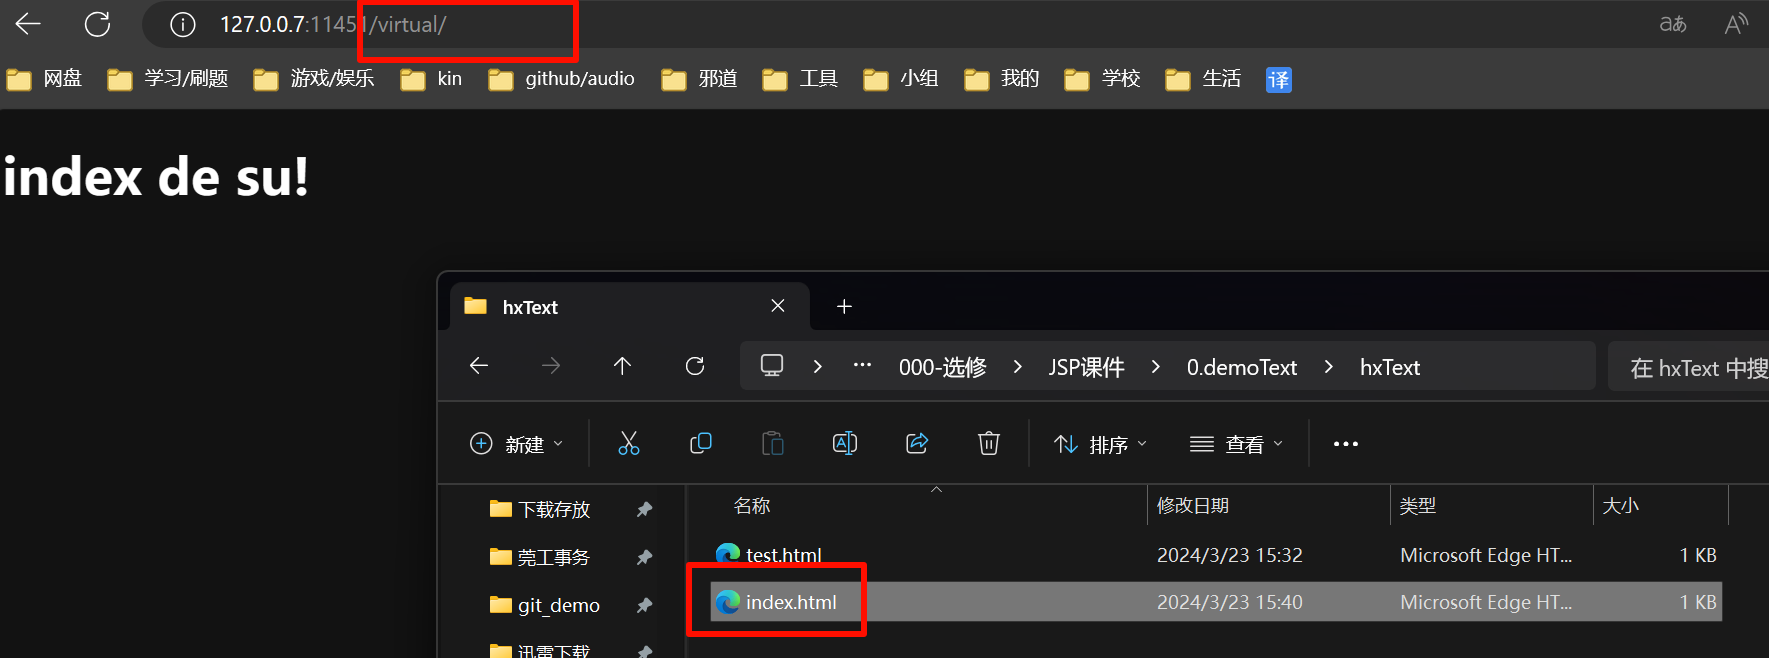Click the Copy icon in Explorer toolbar
The image size is (1769, 658).
[700, 443]
